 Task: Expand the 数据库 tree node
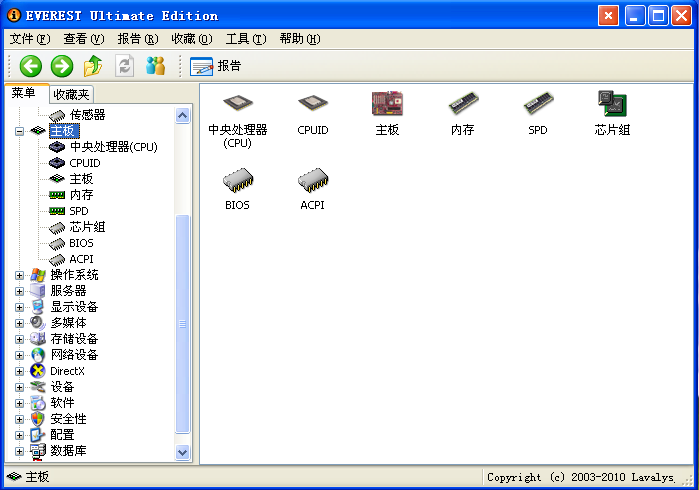point(19,451)
